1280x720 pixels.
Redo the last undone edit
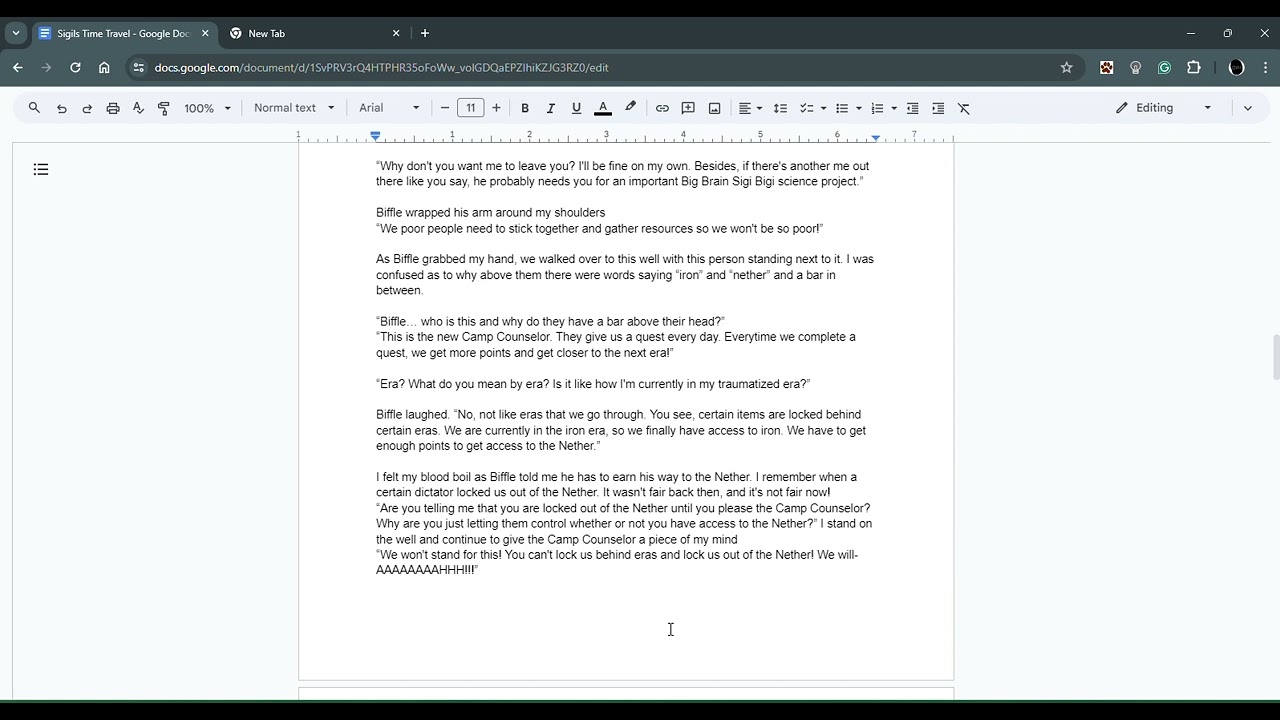click(87, 108)
